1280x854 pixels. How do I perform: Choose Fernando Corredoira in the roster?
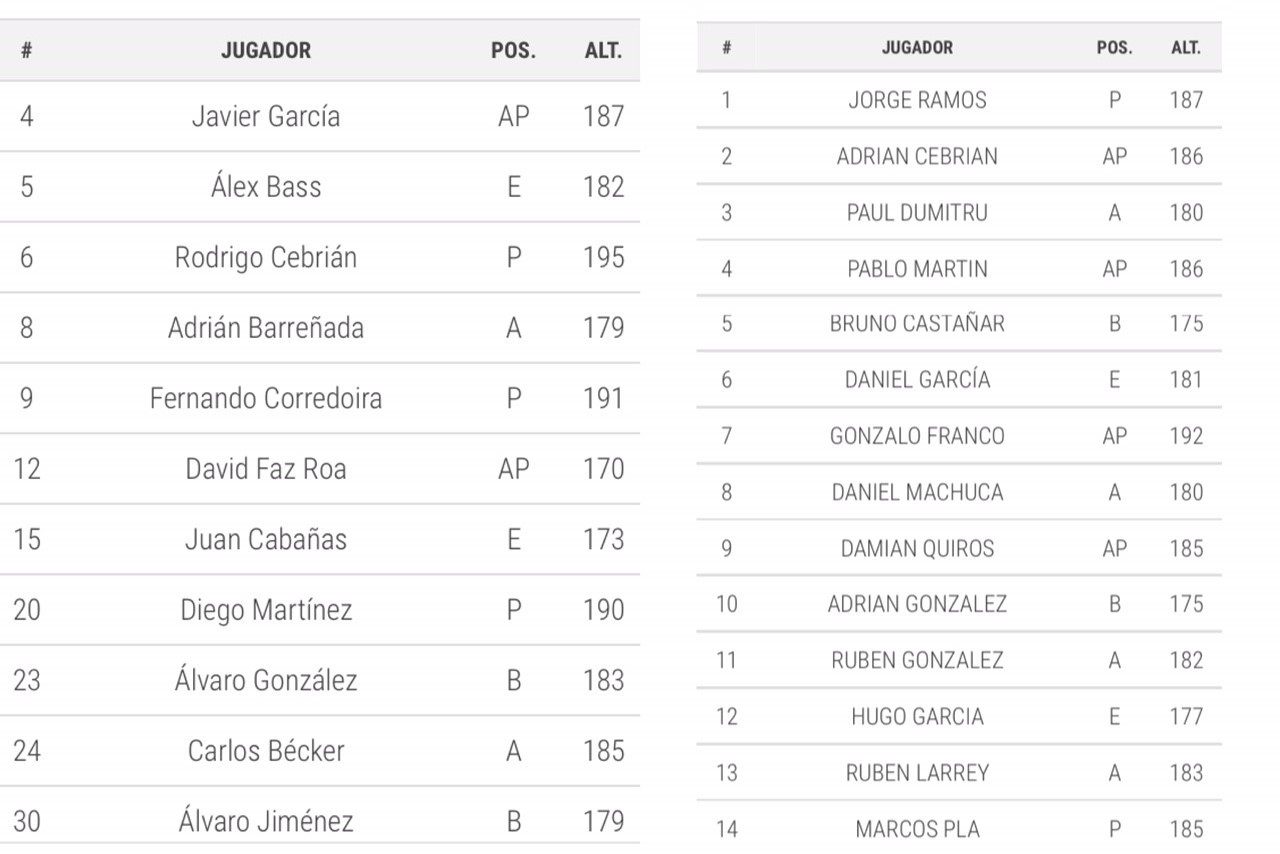266,398
